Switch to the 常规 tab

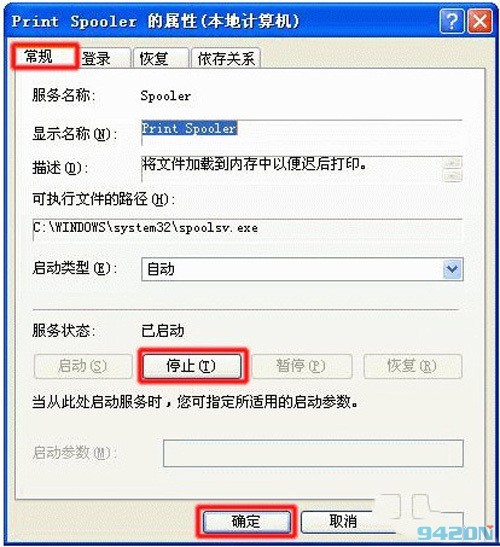point(44,56)
